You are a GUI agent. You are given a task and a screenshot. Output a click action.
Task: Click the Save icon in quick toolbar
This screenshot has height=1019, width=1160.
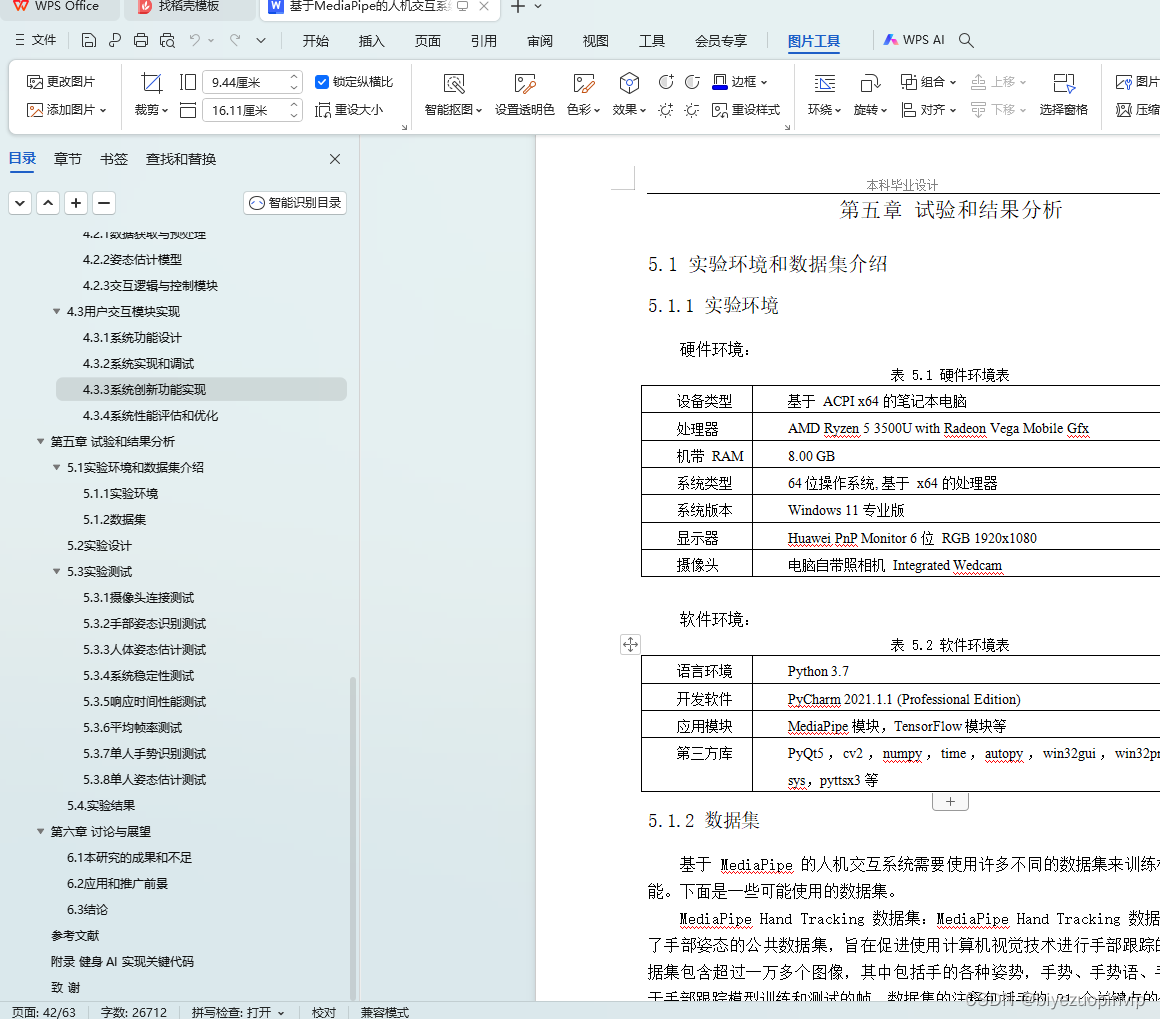tap(89, 41)
